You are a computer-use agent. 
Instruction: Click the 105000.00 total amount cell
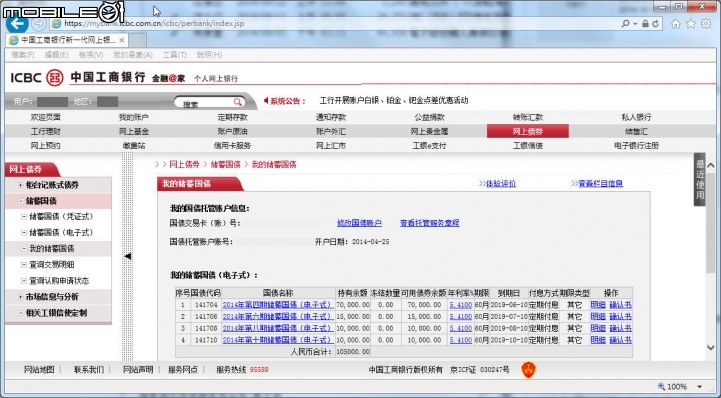(x=353, y=352)
